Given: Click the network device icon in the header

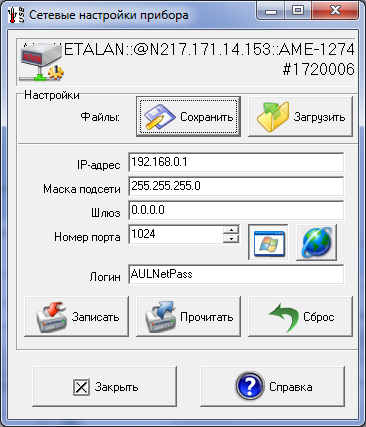Looking at the screenshot, I should click(x=41, y=63).
